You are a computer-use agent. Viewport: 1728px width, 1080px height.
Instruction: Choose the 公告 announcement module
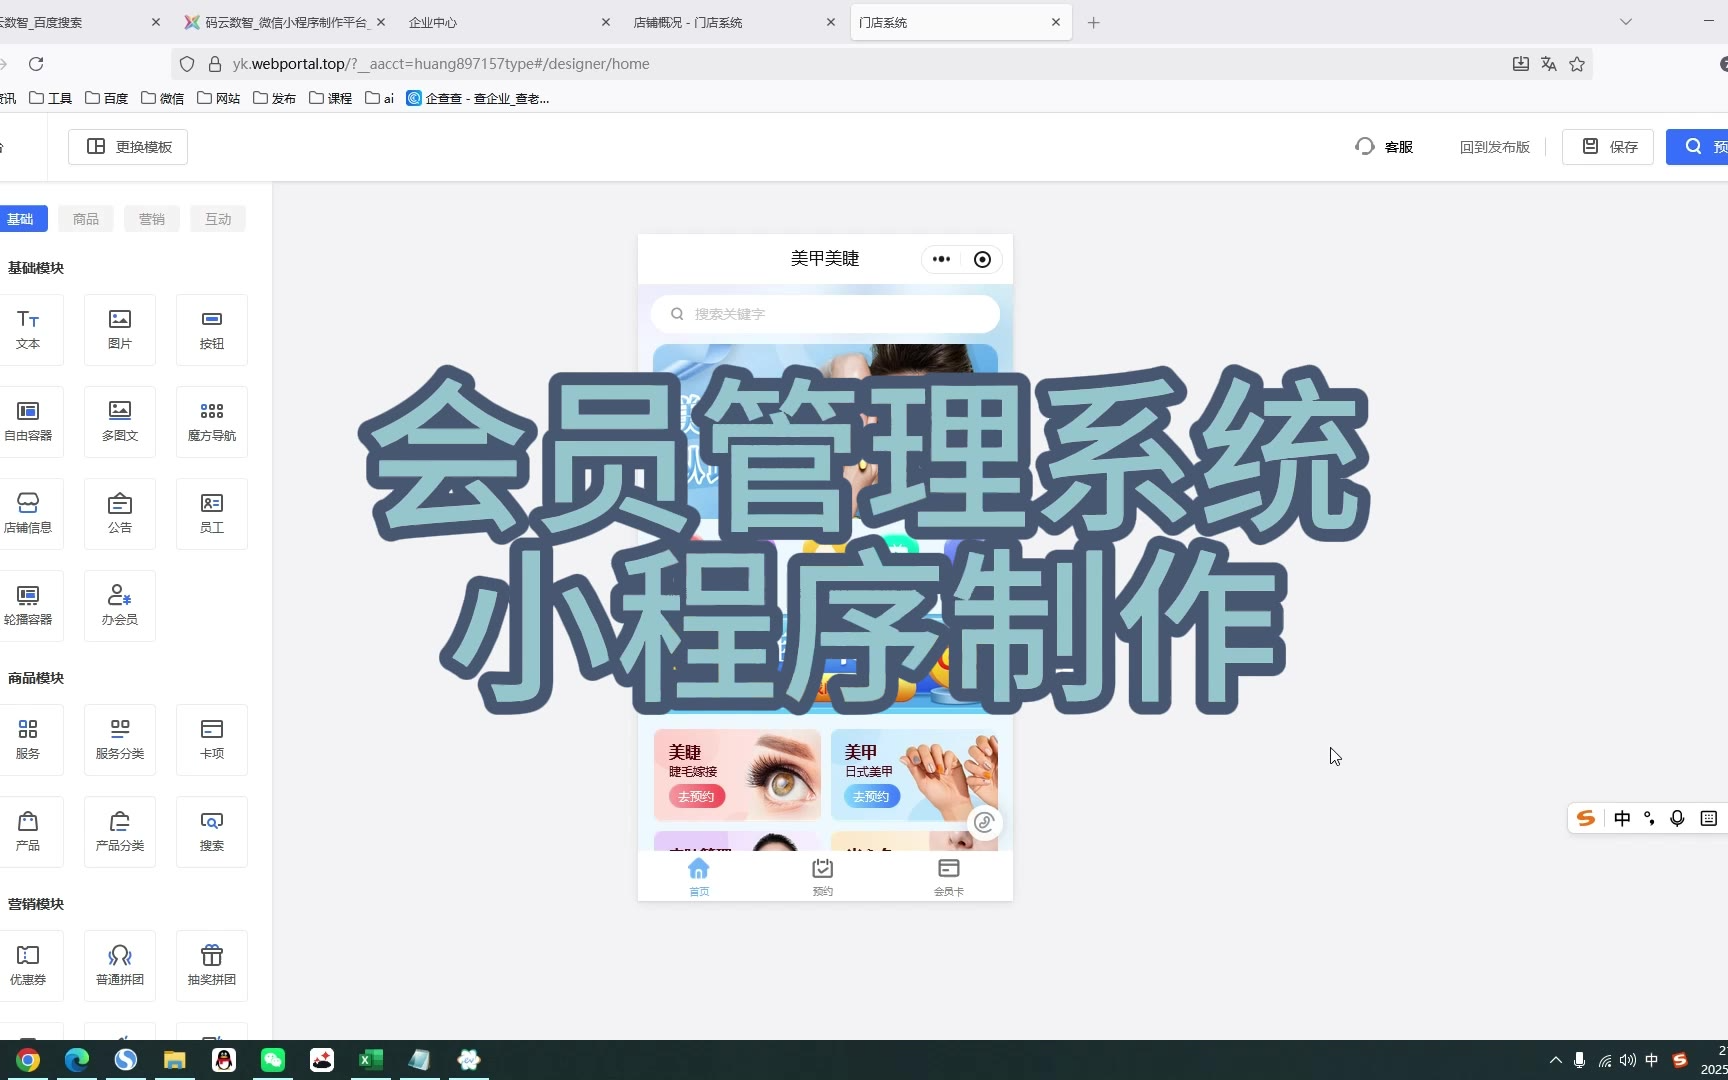(x=120, y=513)
